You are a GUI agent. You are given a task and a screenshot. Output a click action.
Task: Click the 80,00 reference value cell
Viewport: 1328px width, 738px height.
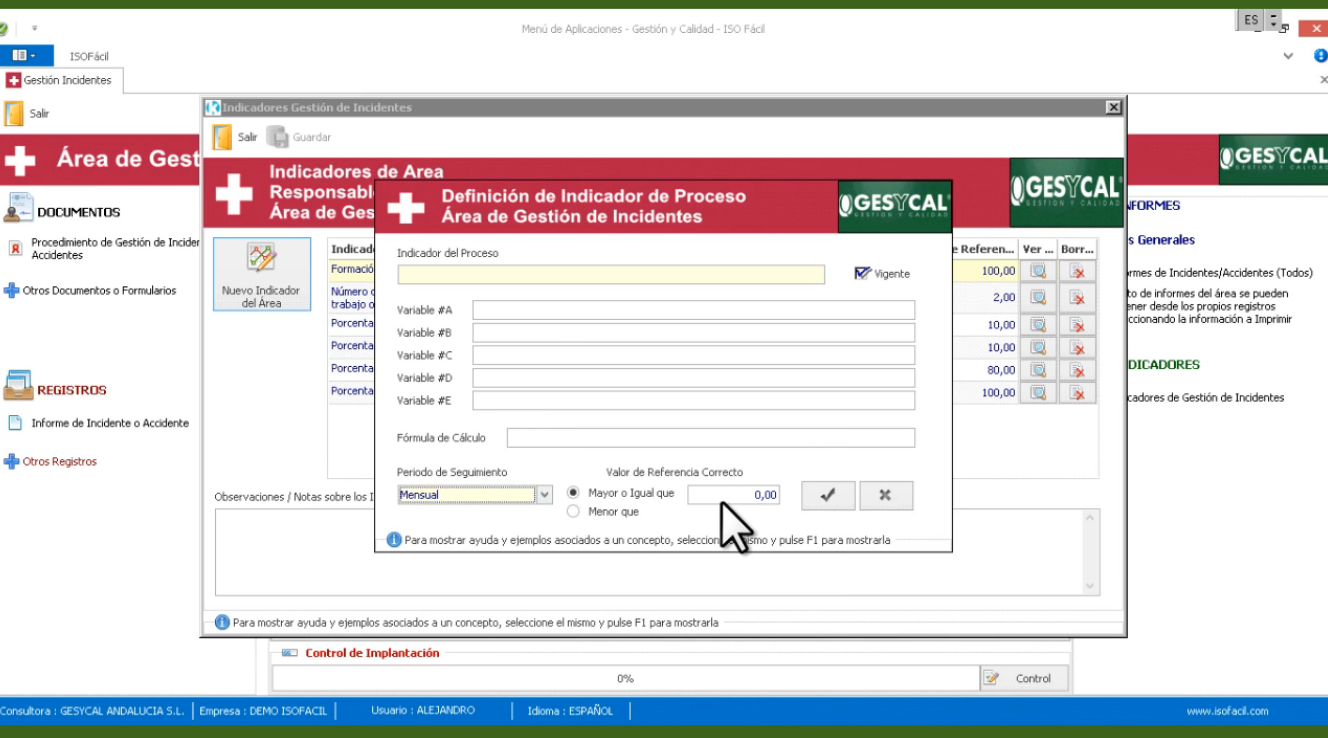pos(984,370)
